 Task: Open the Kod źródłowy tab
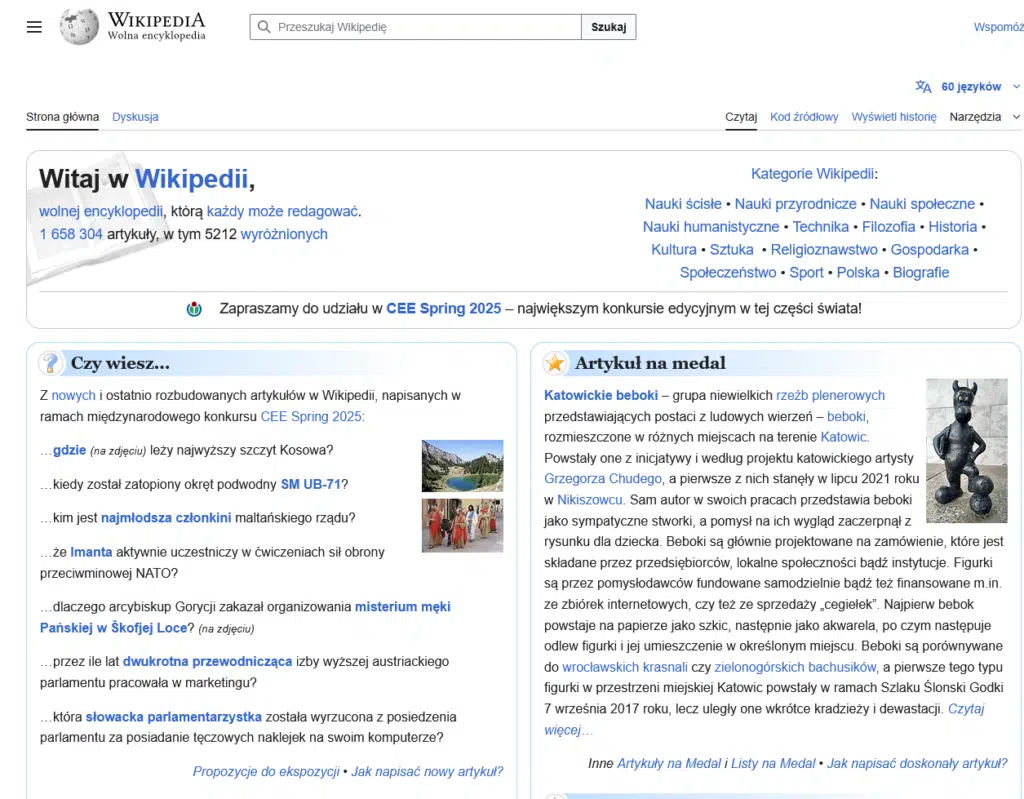click(804, 116)
